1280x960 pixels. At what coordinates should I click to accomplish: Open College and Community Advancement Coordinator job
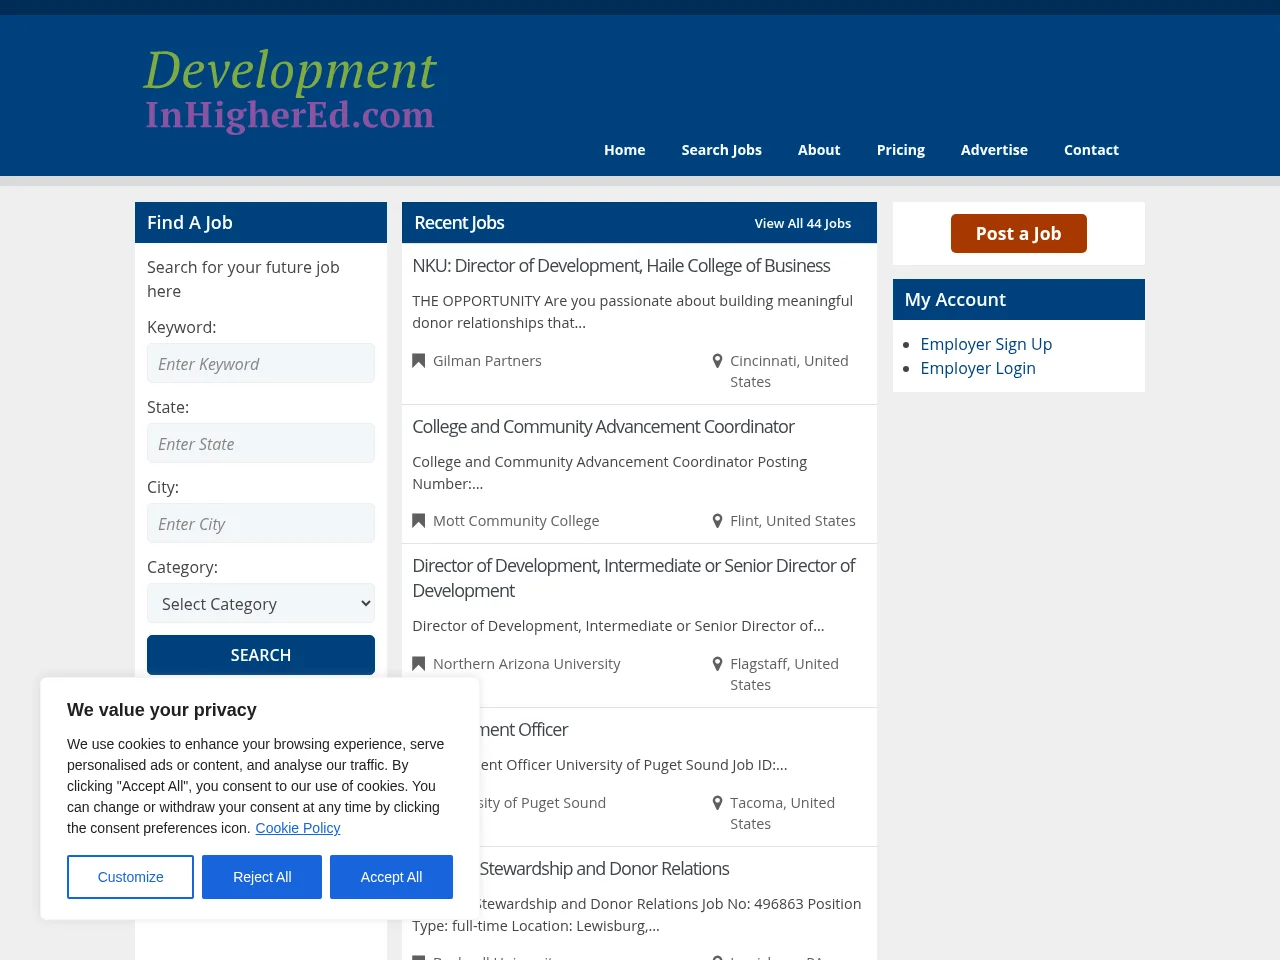[x=603, y=427]
